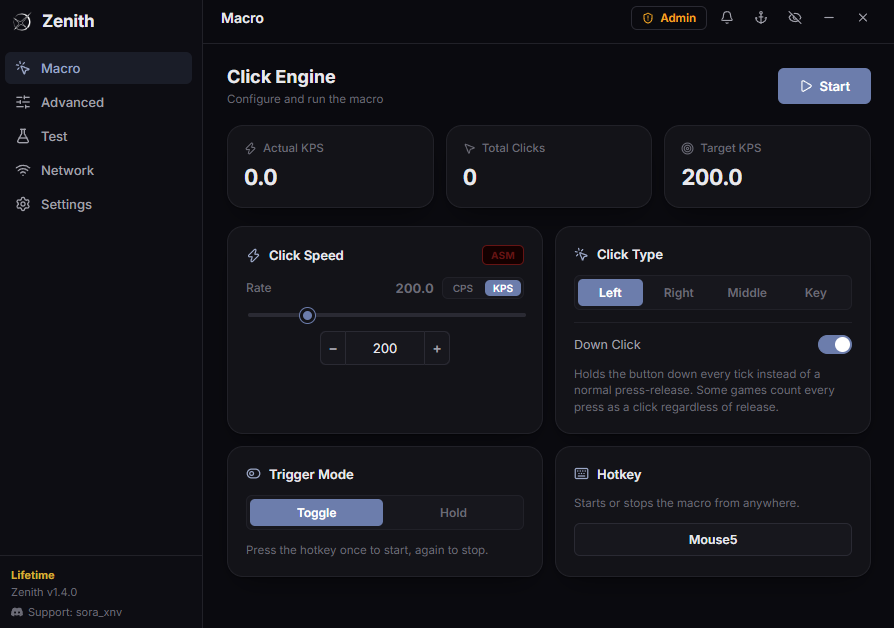
Task: Select the Right click type
Action: (678, 293)
